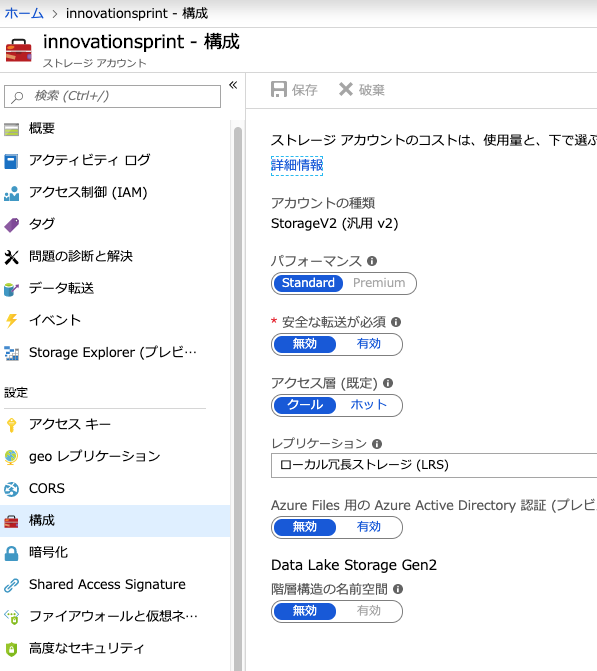Open the レプリケーション dropdown (LRS)
The image size is (597, 671).
click(434, 465)
